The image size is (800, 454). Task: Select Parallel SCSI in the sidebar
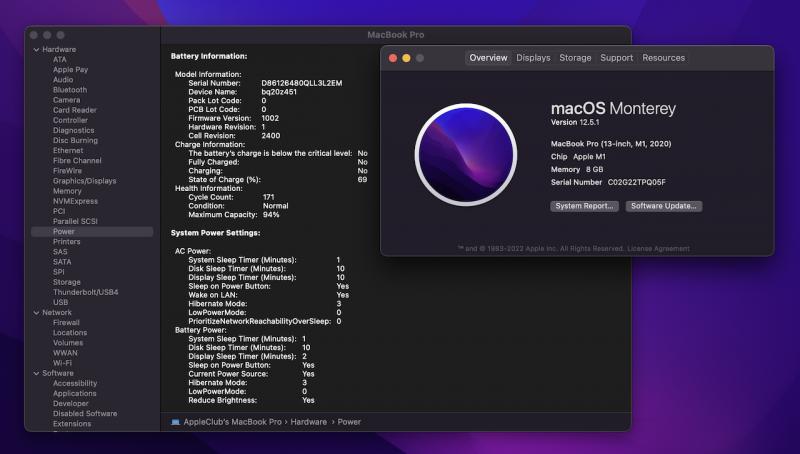75,221
